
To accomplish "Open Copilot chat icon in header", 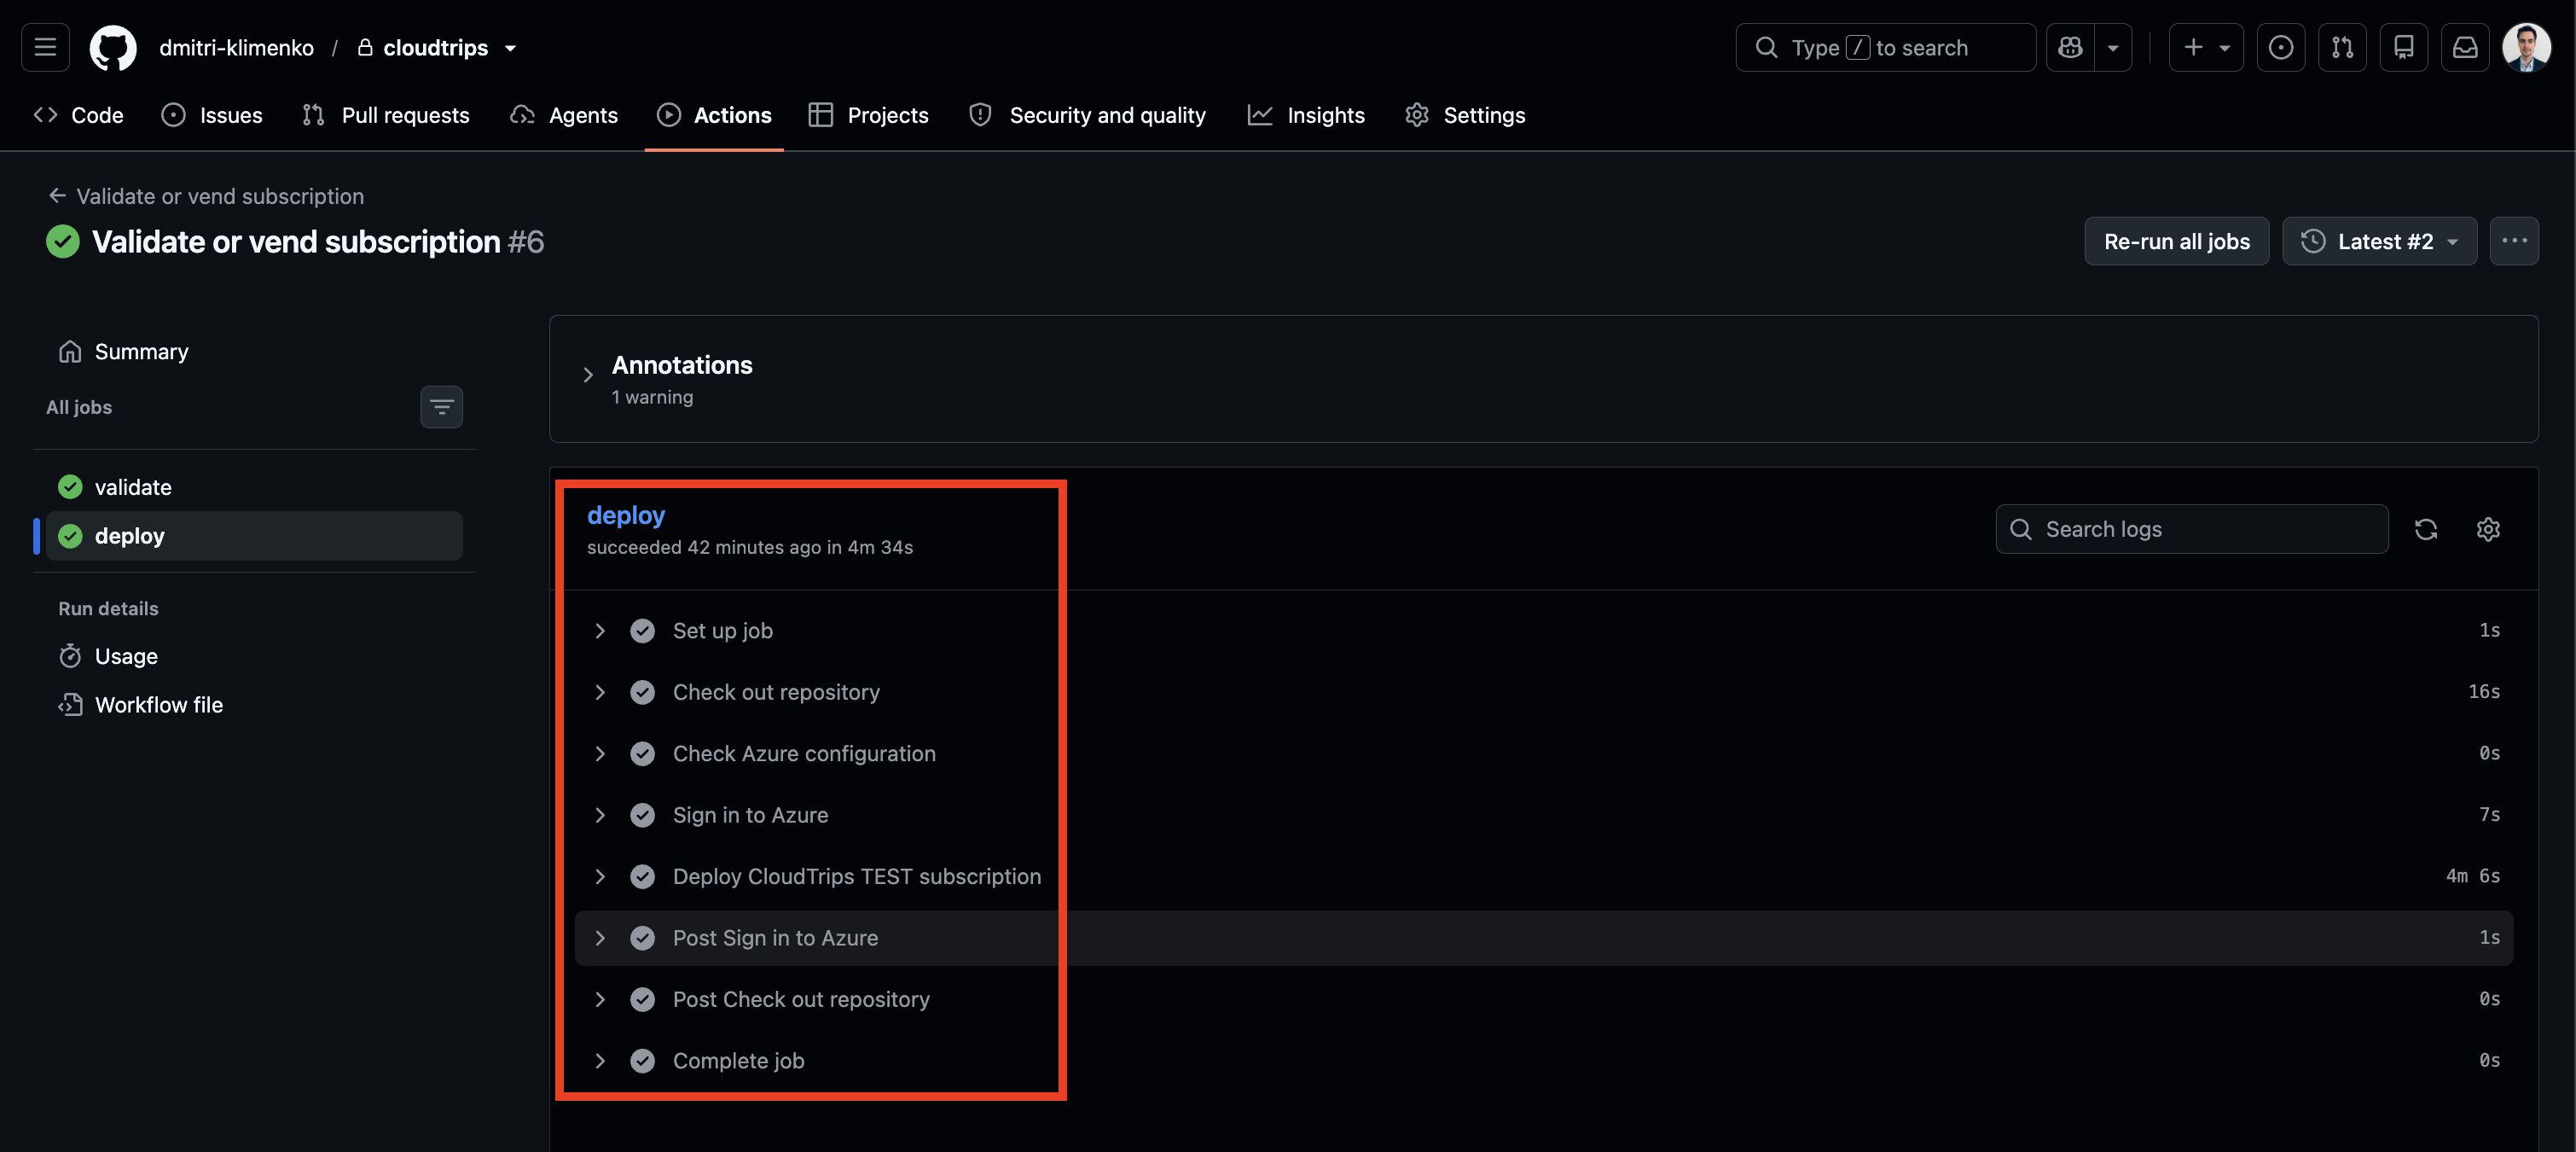I will (x=2070, y=47).
